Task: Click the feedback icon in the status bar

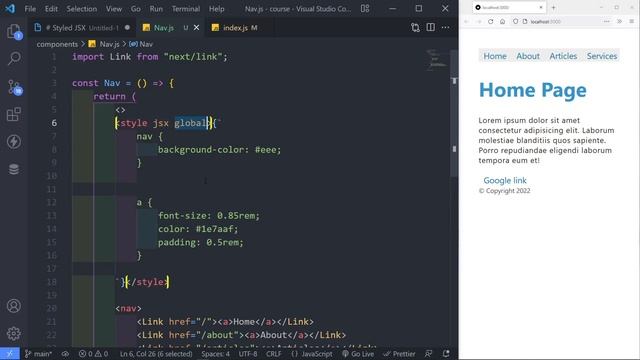Action: pos(429,354)
